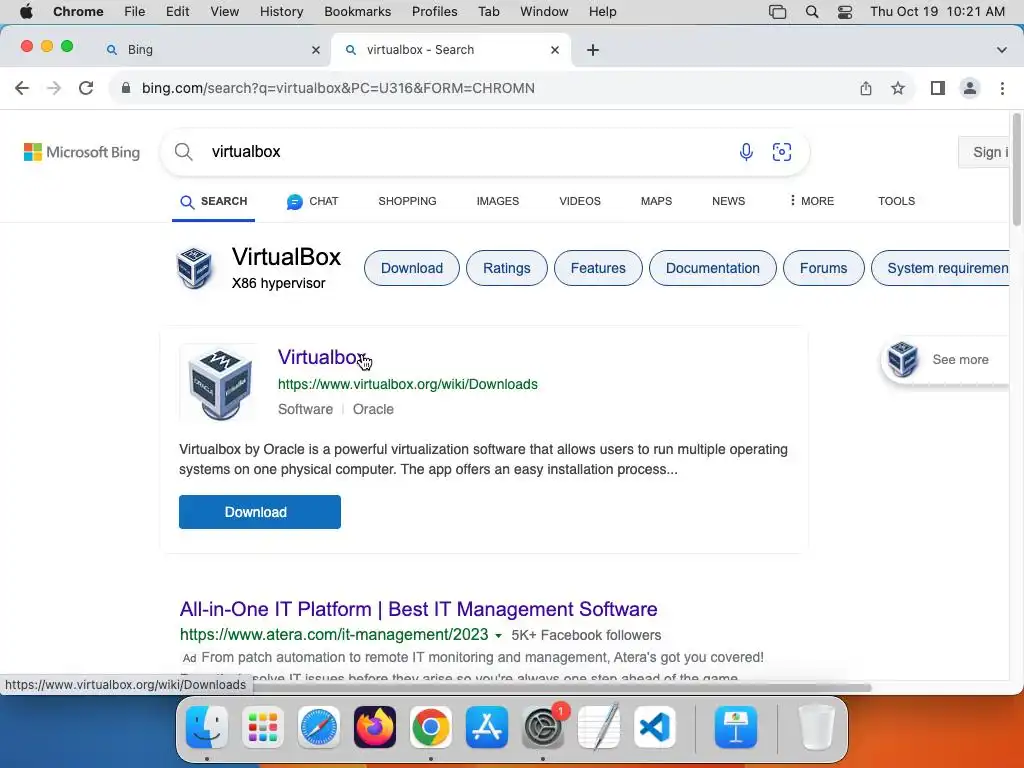Open TextEdit from the Dock
The height and width of the screenshot is (768, 1024).
point(599,727)
